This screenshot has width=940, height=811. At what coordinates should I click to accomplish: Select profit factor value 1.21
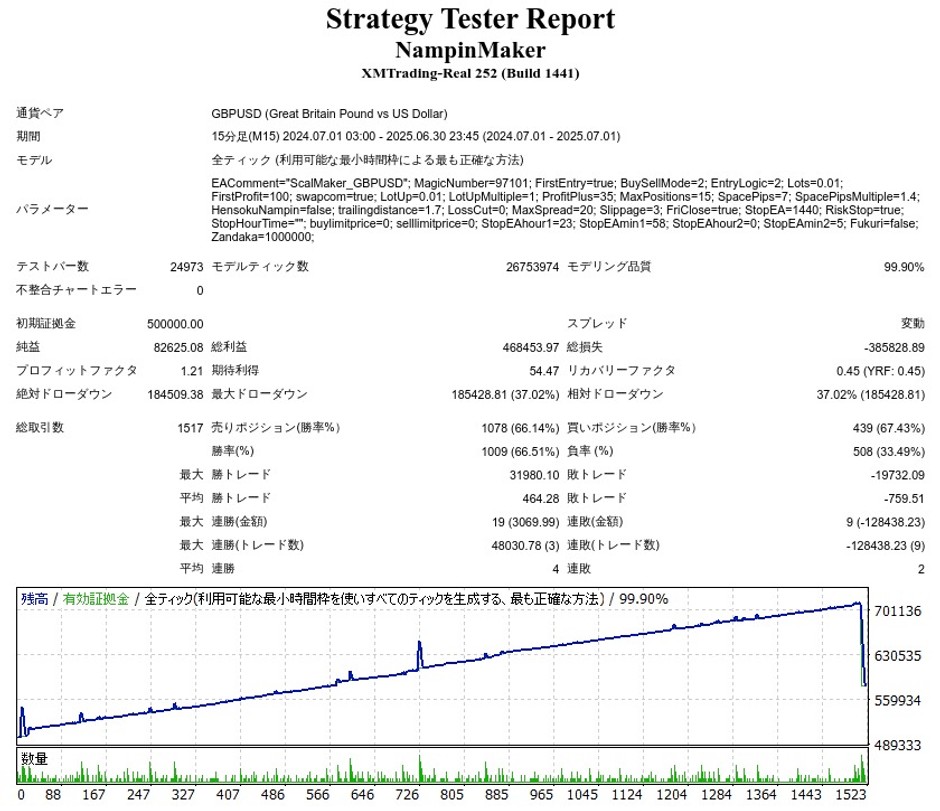pos(192,371)
